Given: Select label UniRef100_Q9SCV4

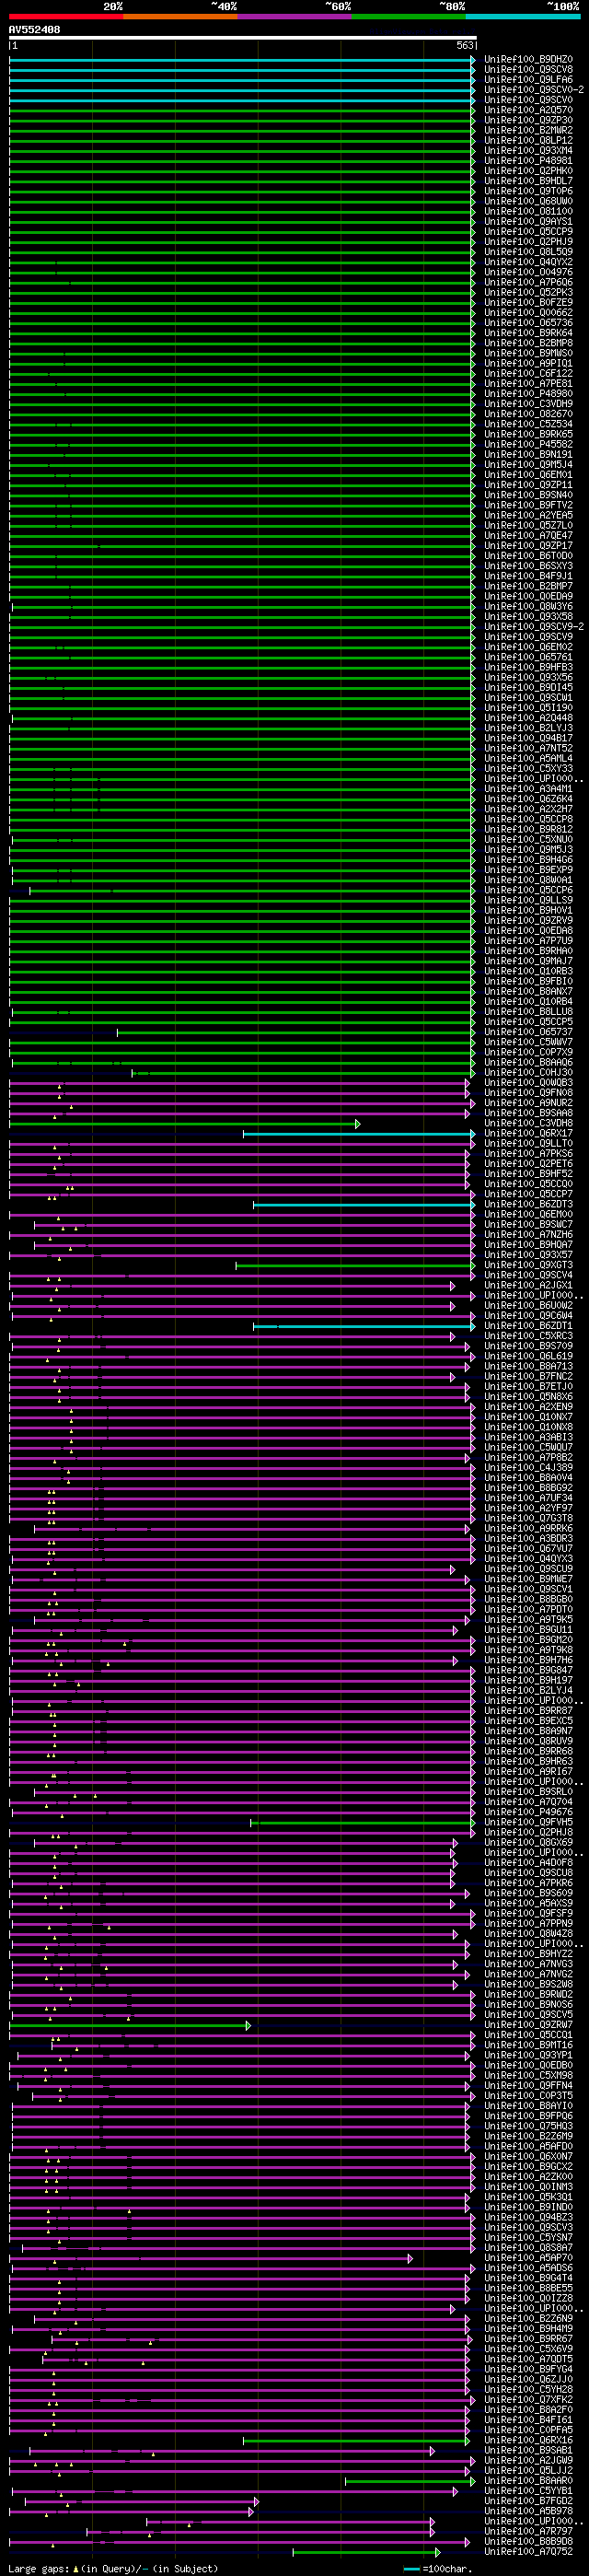Looking at the screenshot, I should tap(529, 1276).
